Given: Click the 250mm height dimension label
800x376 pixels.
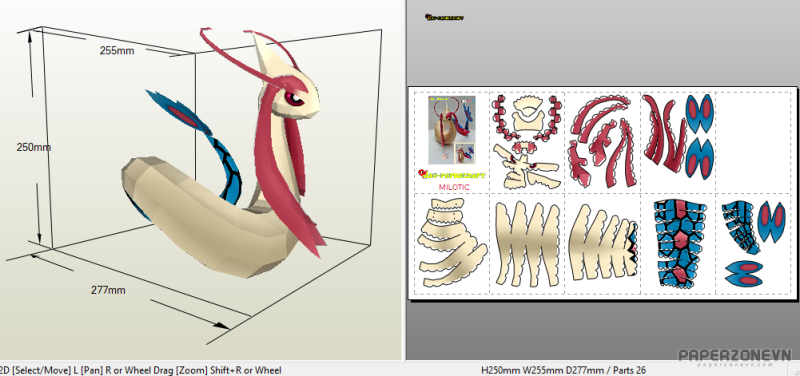Looking at the screenshot, I should point(34,147).
